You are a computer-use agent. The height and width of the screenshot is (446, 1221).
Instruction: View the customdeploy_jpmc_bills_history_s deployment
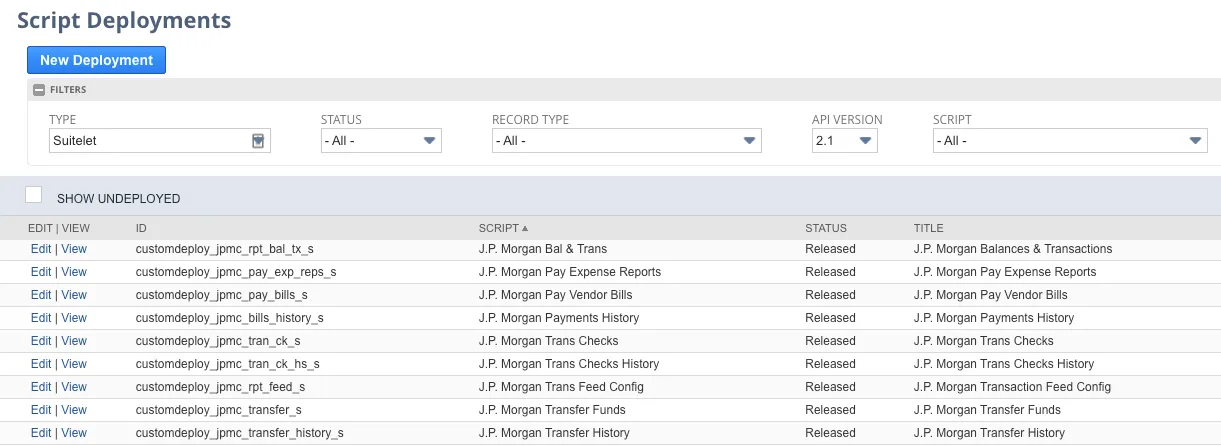74,318
